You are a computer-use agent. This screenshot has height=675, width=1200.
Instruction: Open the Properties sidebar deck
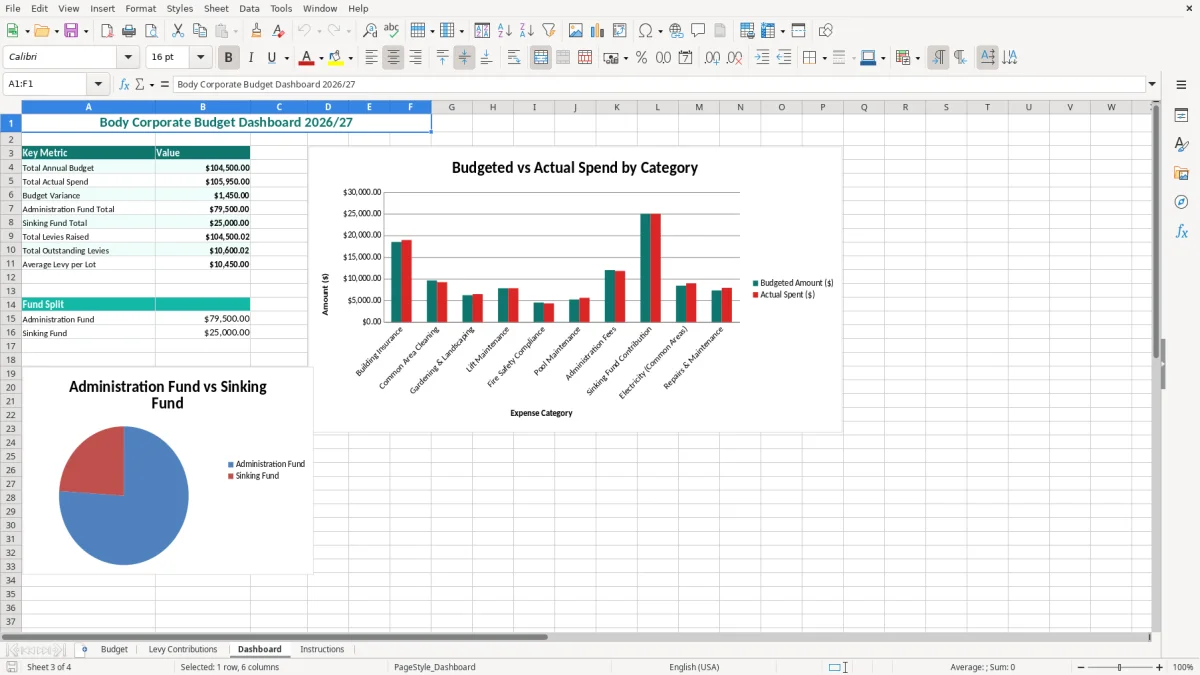pos(1181,115)
